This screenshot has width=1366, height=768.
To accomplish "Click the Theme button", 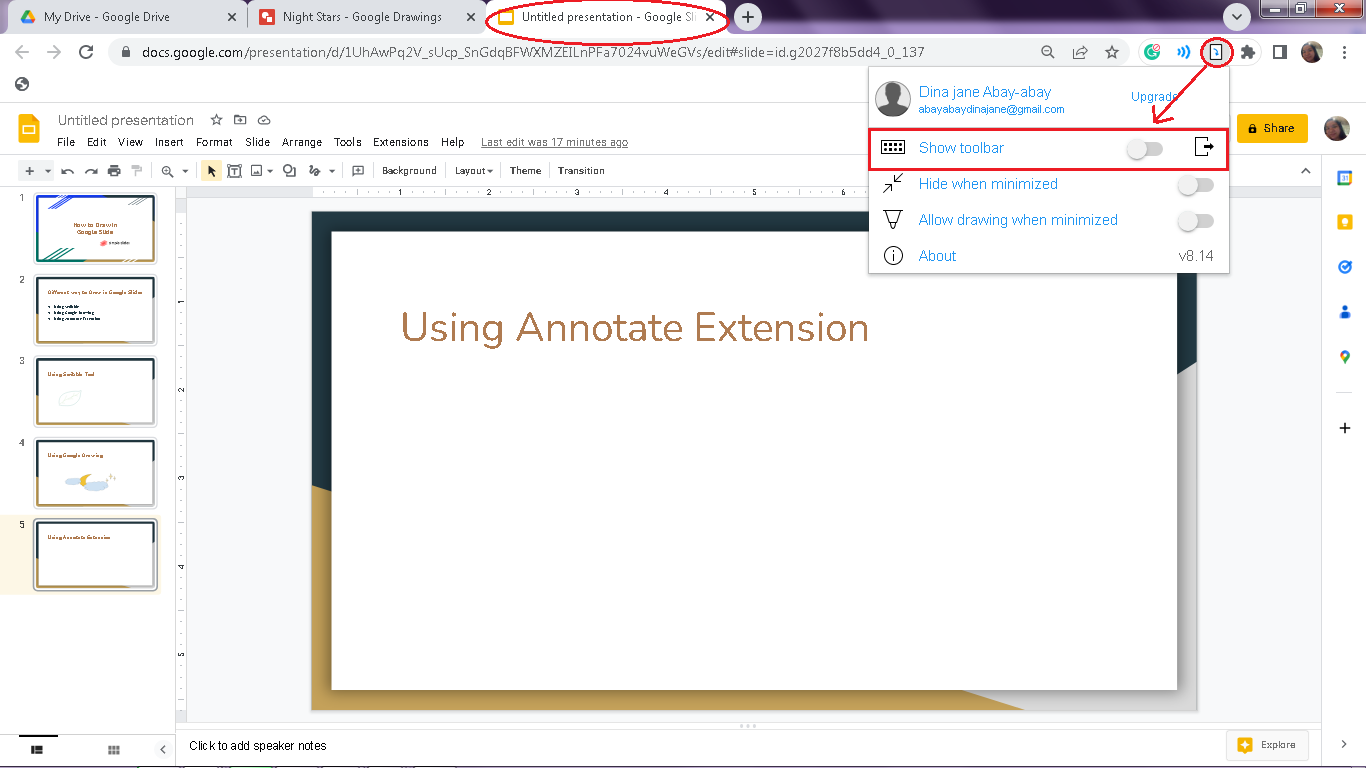I will [x=525, y=171].
